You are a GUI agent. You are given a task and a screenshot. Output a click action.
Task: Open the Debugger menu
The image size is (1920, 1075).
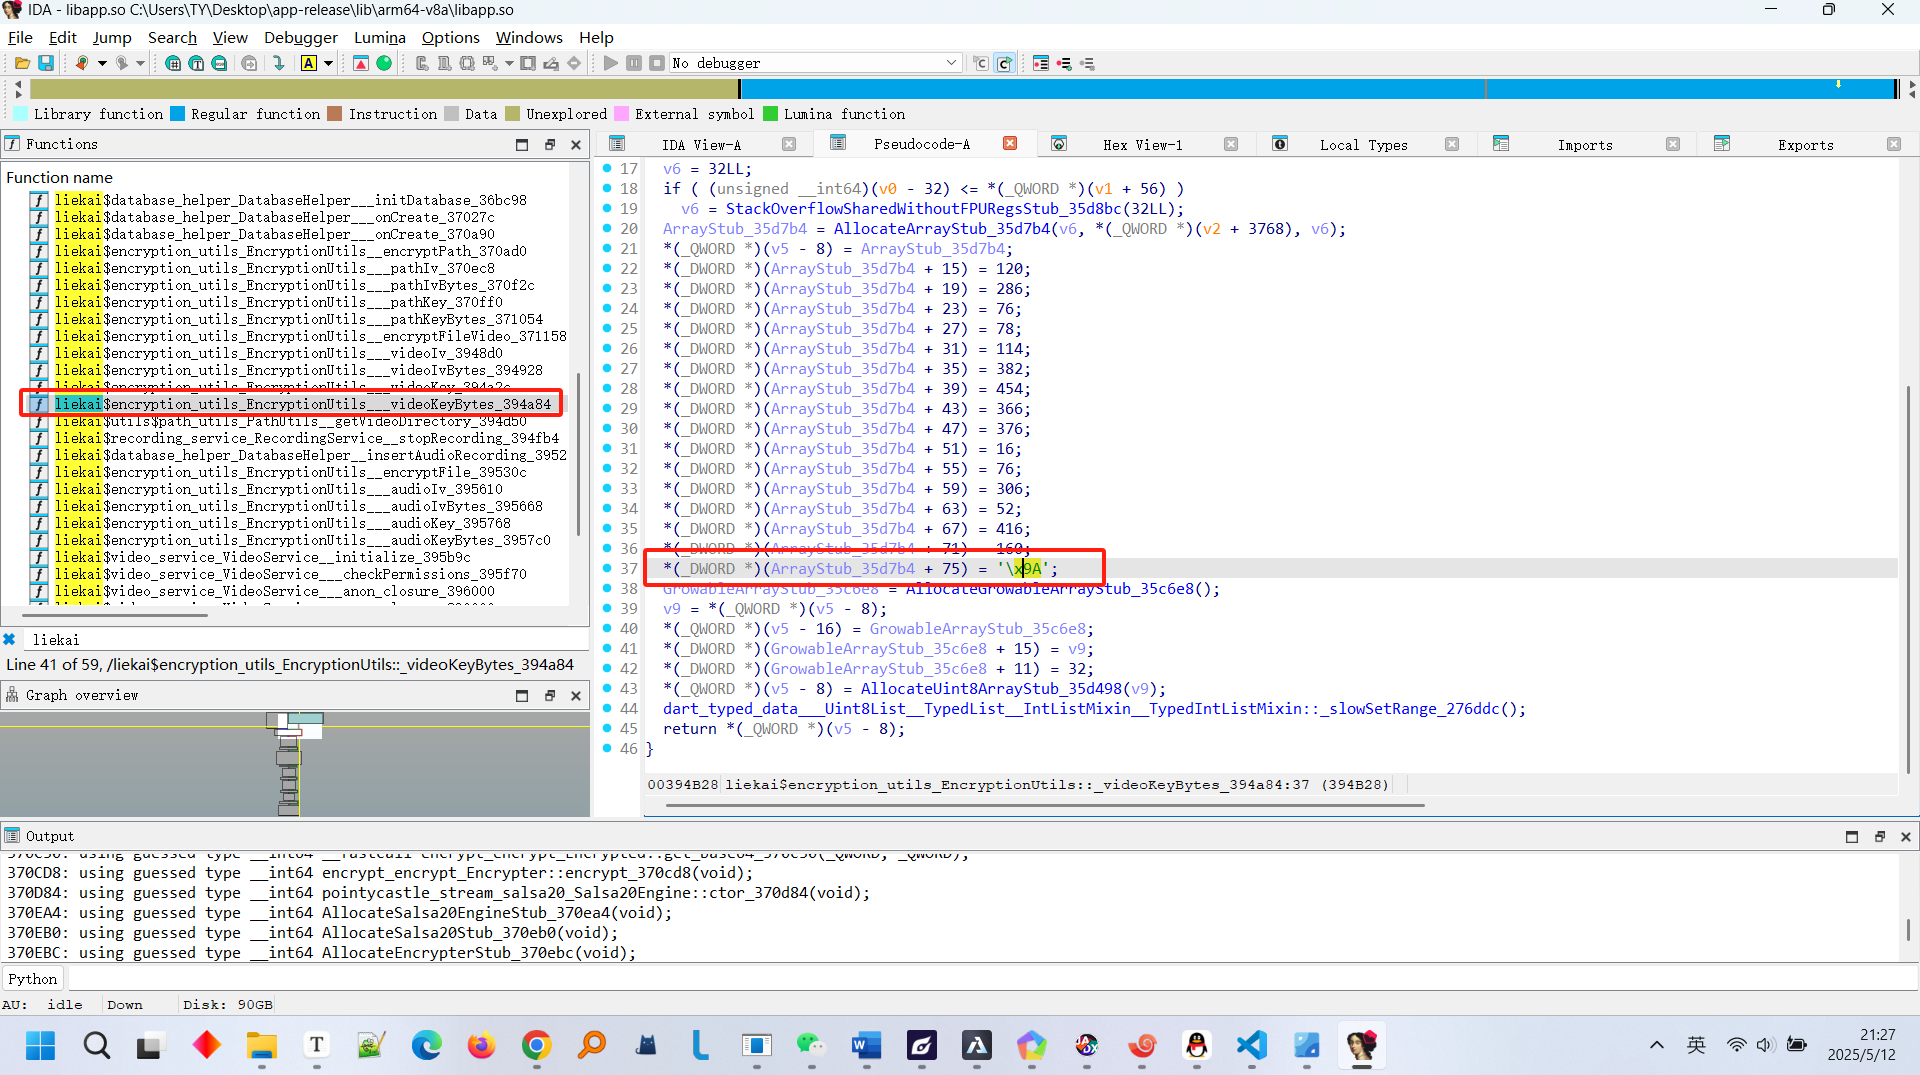click(x=301, y=37)
